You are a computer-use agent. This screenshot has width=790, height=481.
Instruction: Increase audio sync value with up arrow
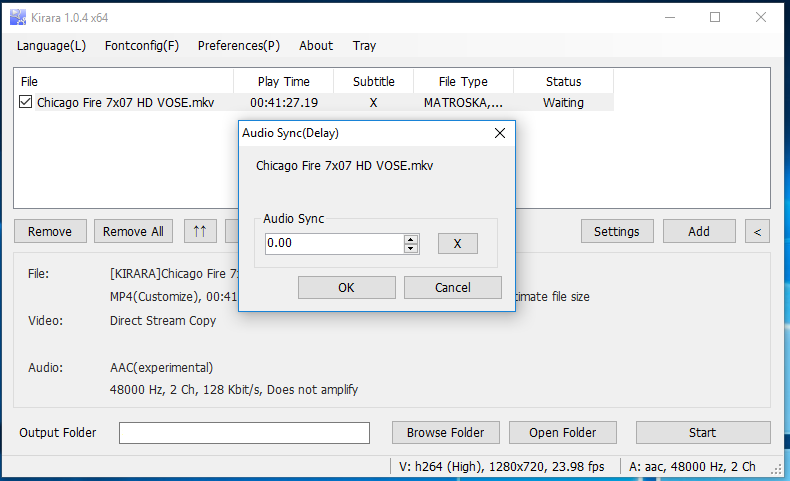(411, 239)
